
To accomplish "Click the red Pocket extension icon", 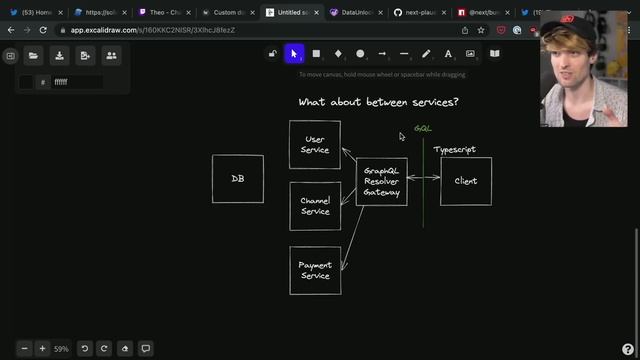I will pos(501,30).
